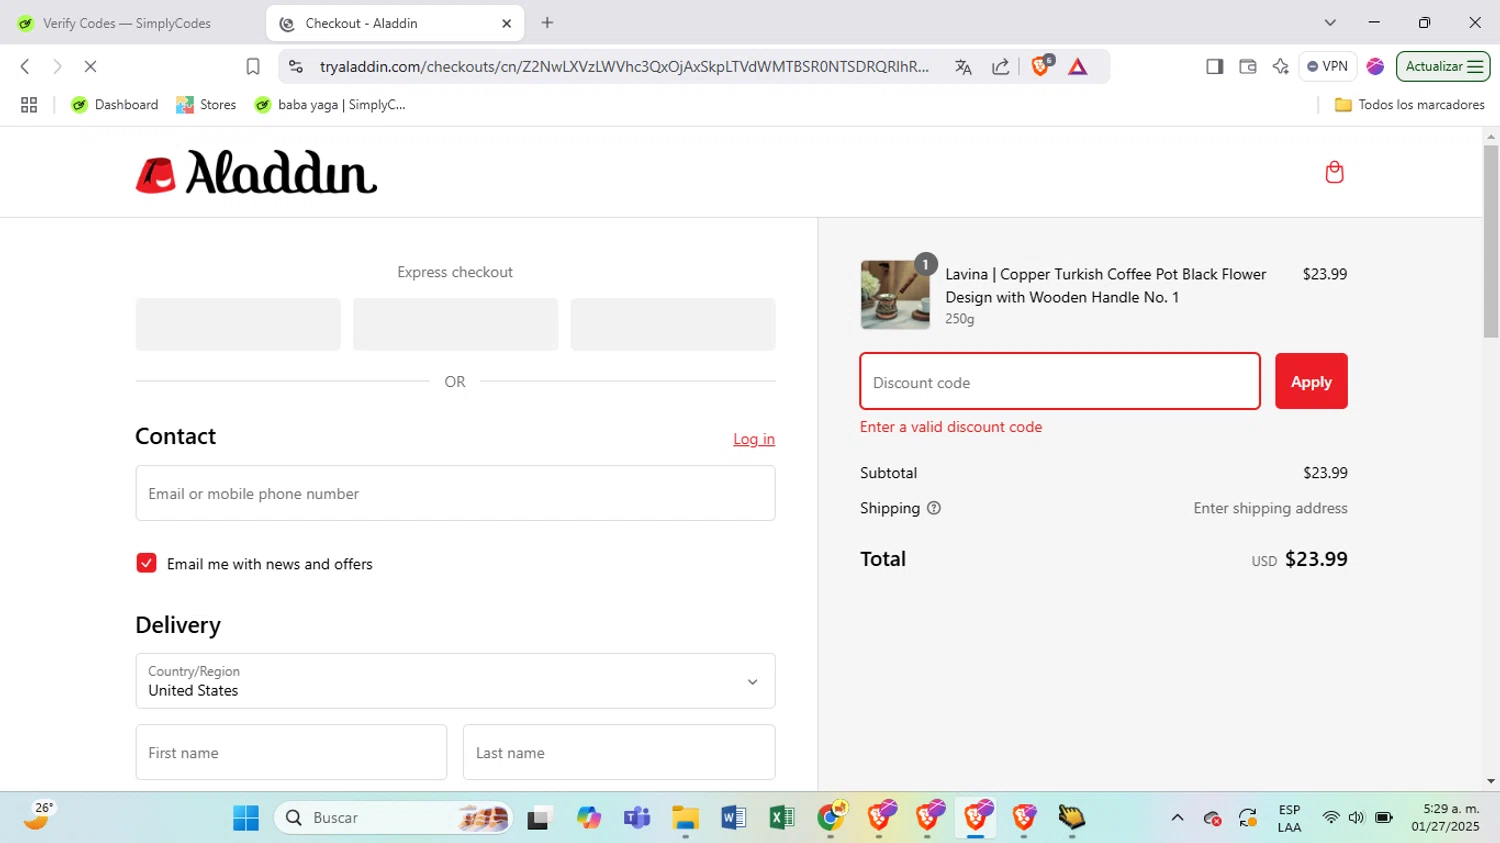This screenshot has width=1500, height=843.
Task: Open the shopping bag cart icon
Action: point(1334,172)
